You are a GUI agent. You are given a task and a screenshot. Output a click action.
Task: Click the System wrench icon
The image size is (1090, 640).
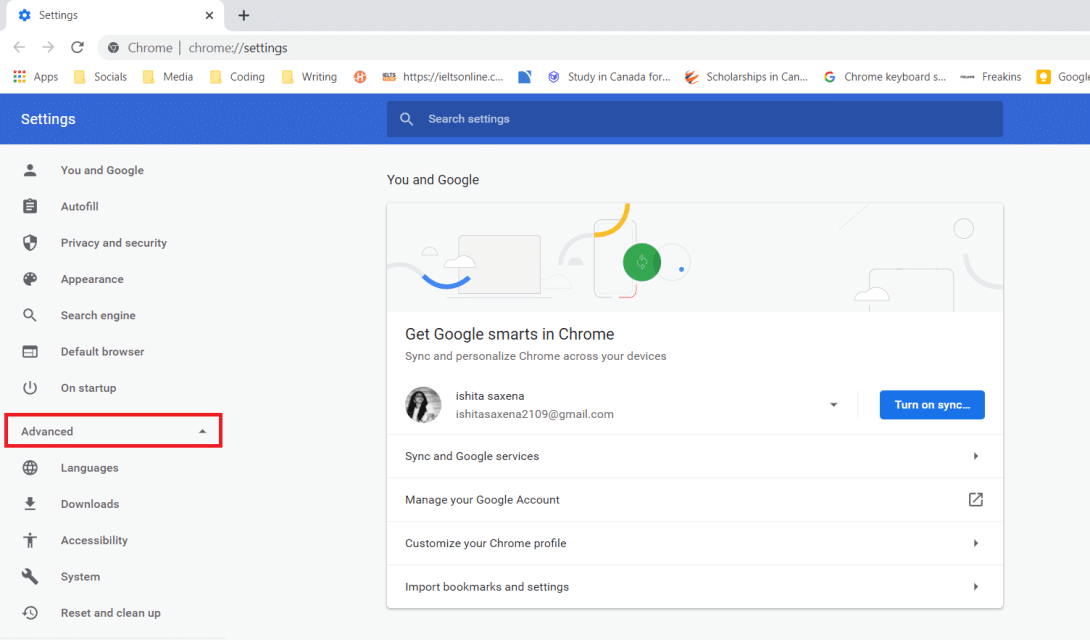30,576
